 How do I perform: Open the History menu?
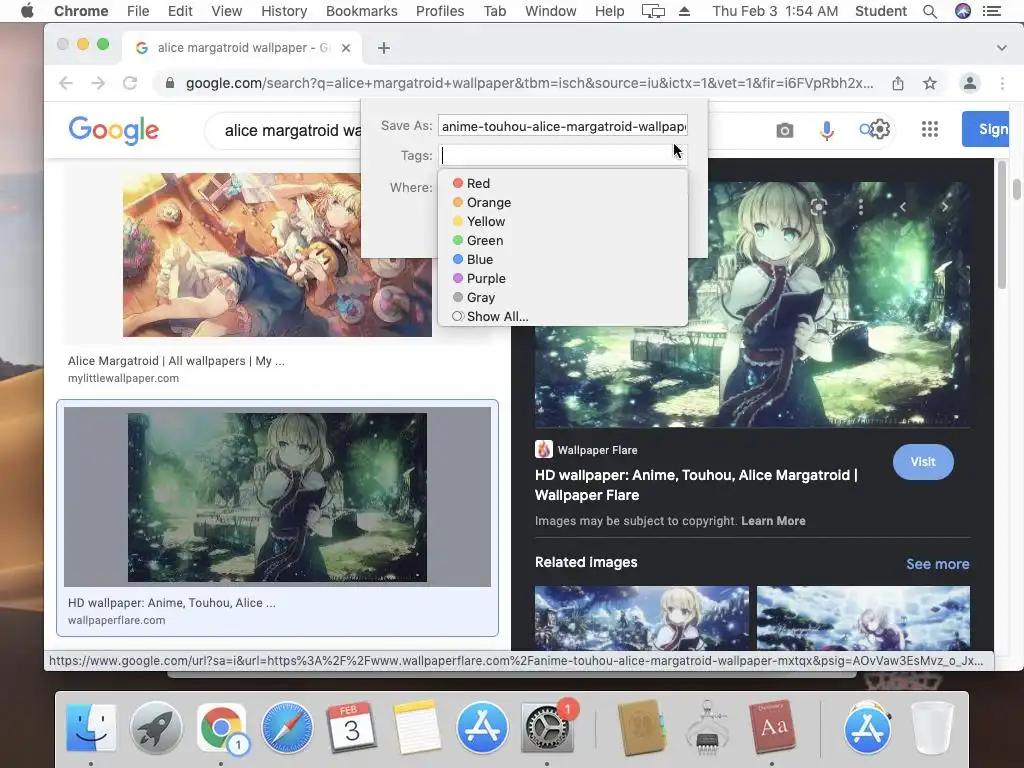284,11
